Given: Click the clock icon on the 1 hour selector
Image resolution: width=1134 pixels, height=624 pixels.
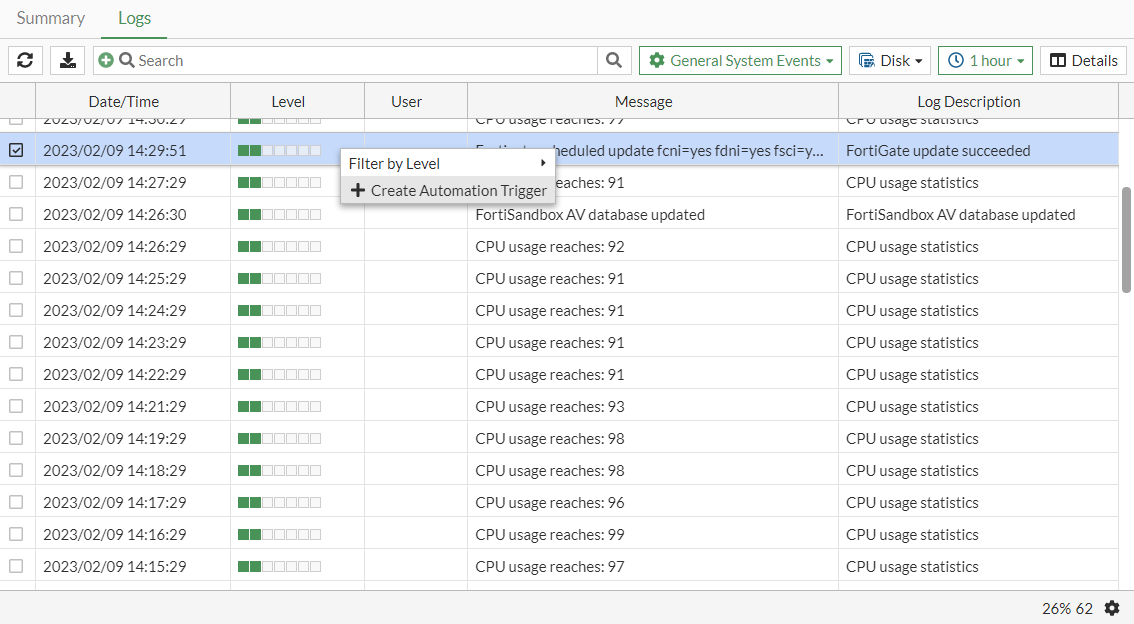Looking at the screenshot, I should (x=955, y=60).
